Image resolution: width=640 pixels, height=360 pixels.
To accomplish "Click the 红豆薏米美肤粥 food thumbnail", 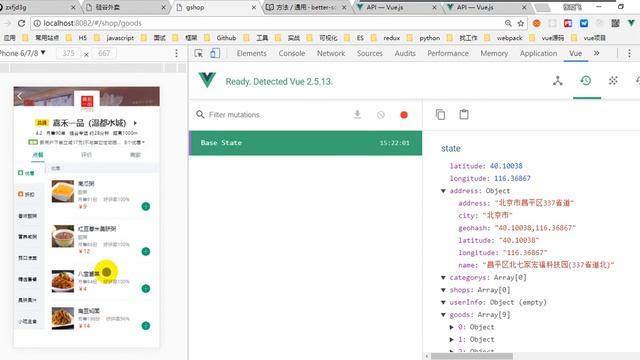I will (x=63, y=236).
